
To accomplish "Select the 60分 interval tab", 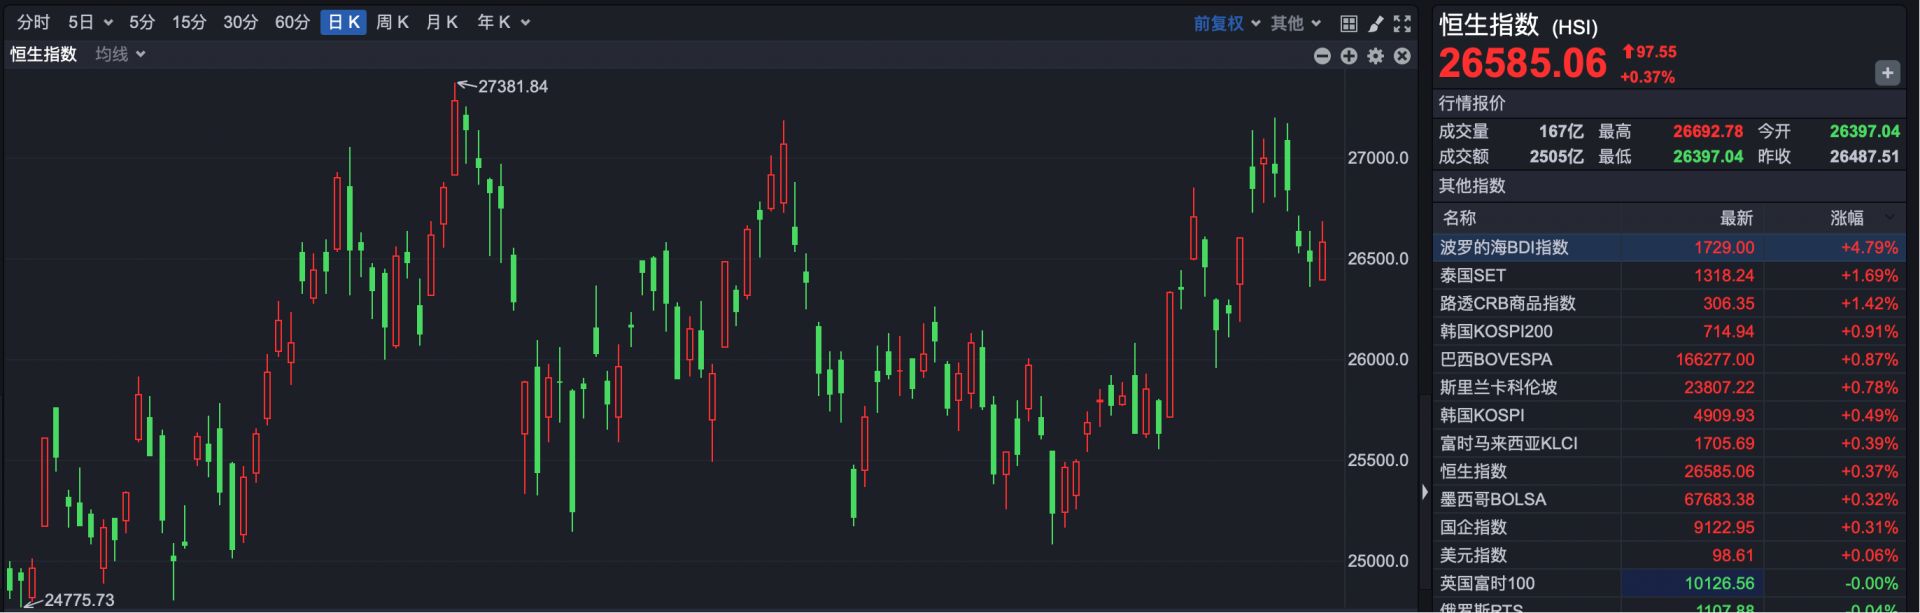I will [x=292, y=22].
